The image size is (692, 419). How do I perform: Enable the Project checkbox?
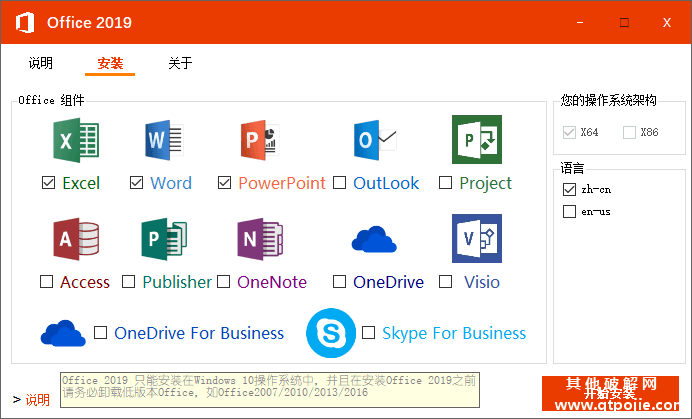click(445, 182)
